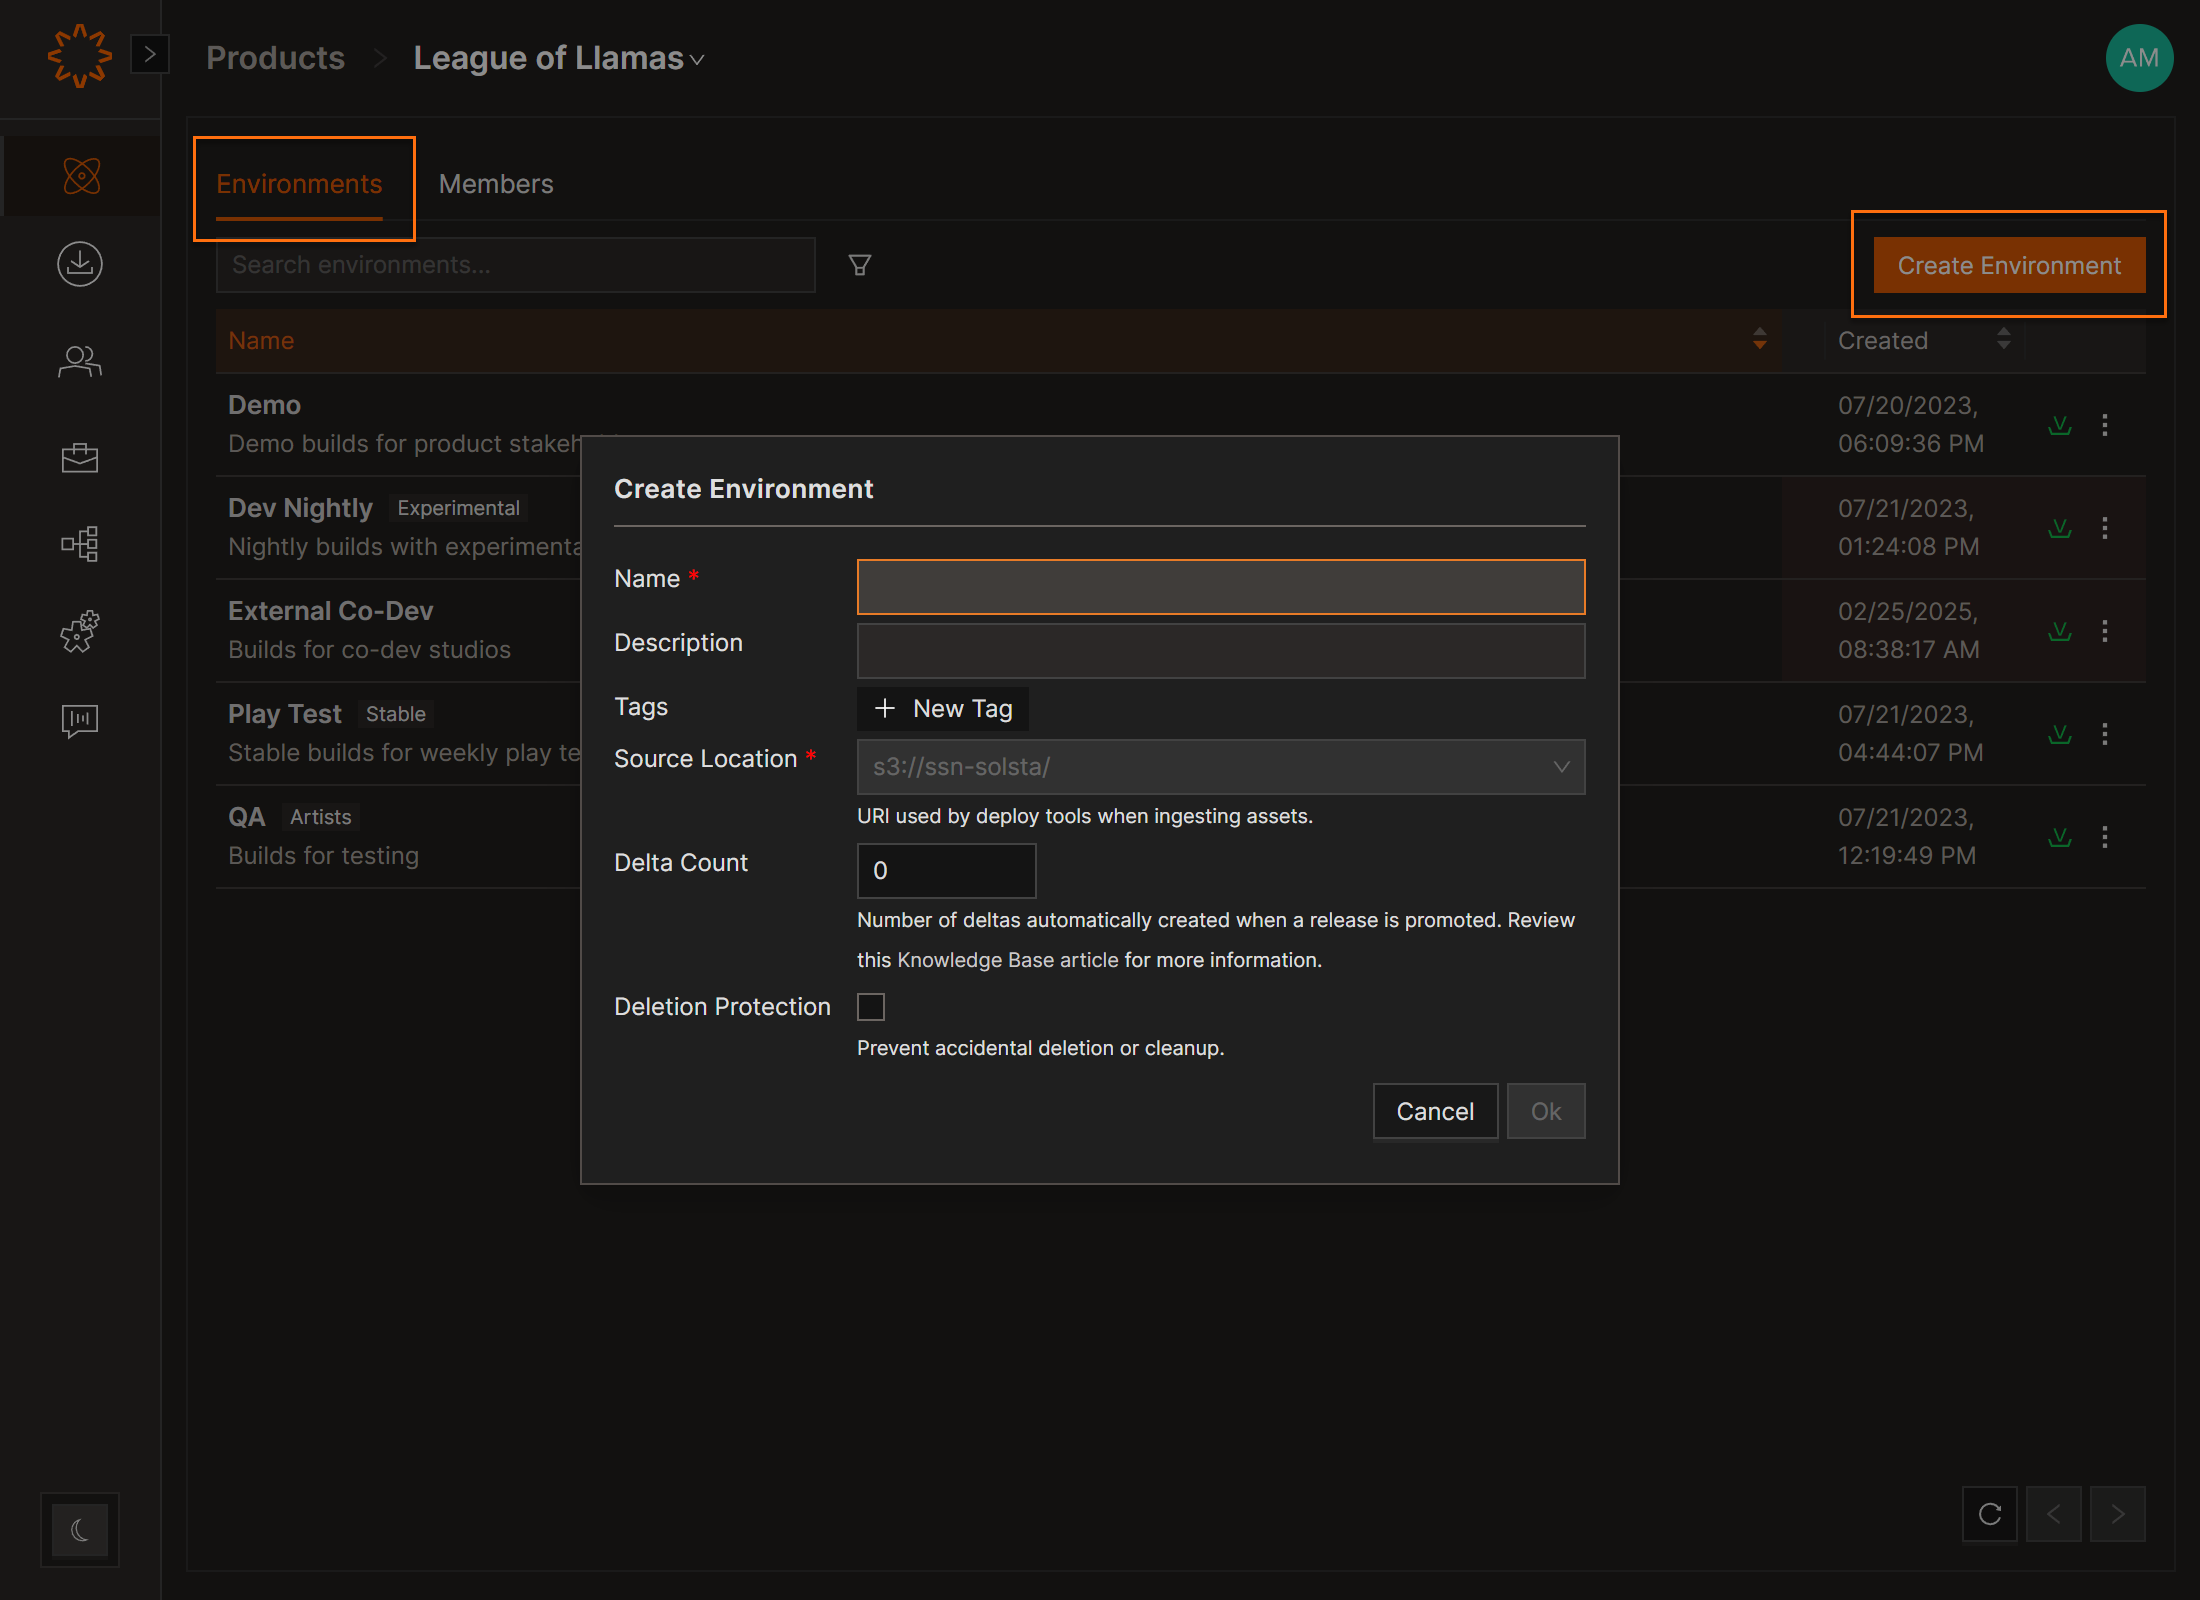Open the users group sidebar icon
This screenshot has width=2200, height=1600.
tap(80, 361)
